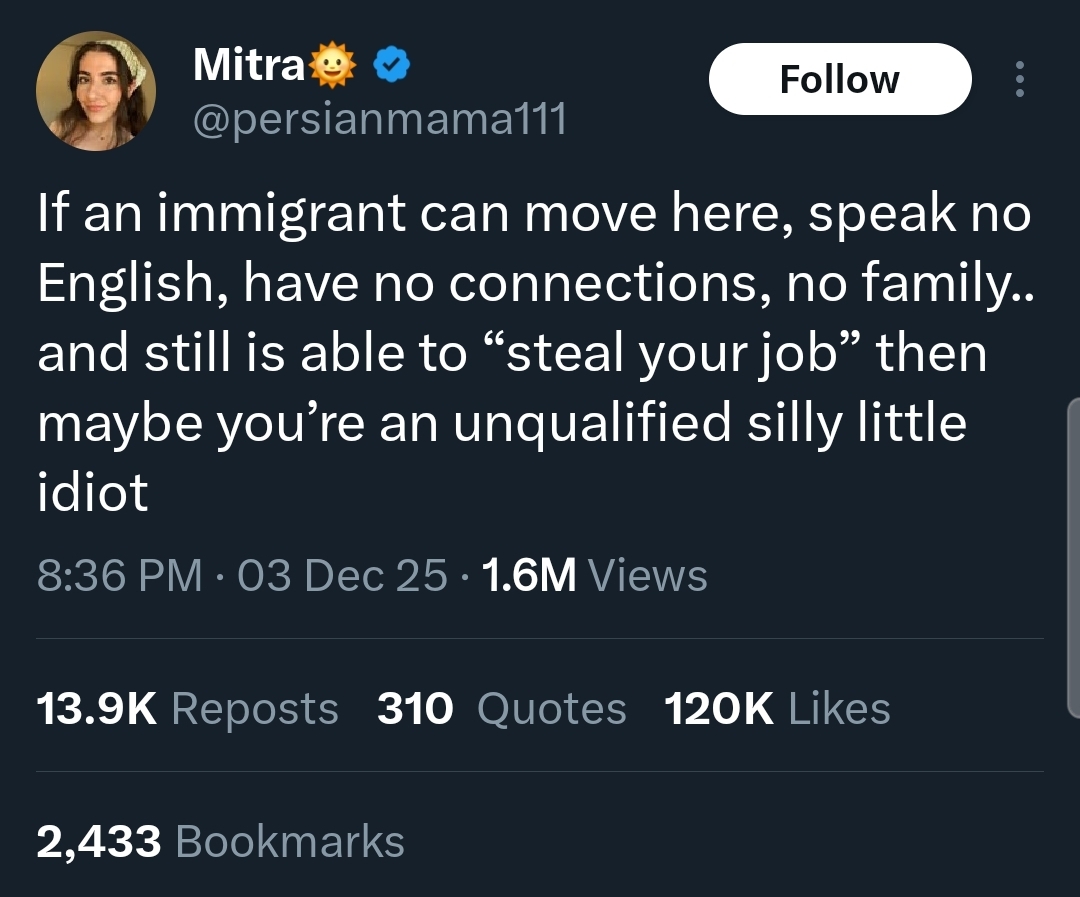Click the 8:36 PM timestamp
The height and width of the screenshot is (897, 1080).
(x=119, y=576)
